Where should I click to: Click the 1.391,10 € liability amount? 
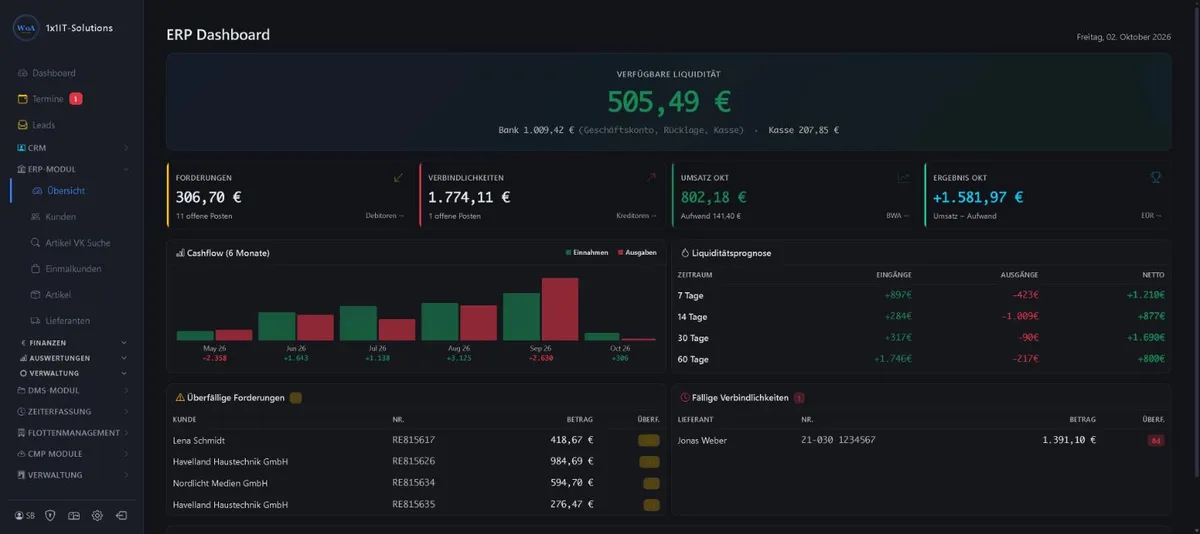coord(1069,440)
